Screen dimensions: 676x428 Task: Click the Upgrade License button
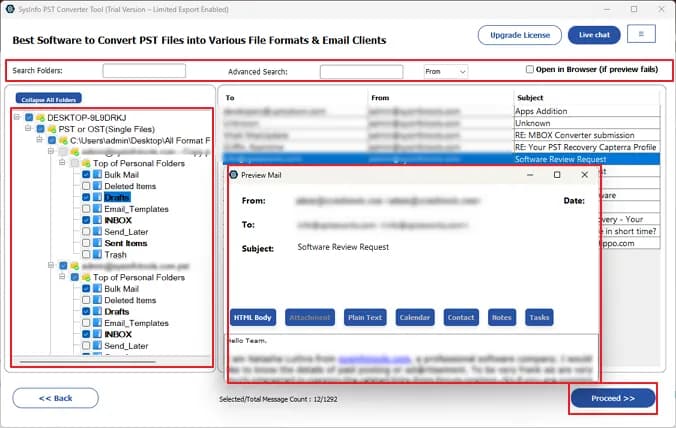click(x=520, y=35)
